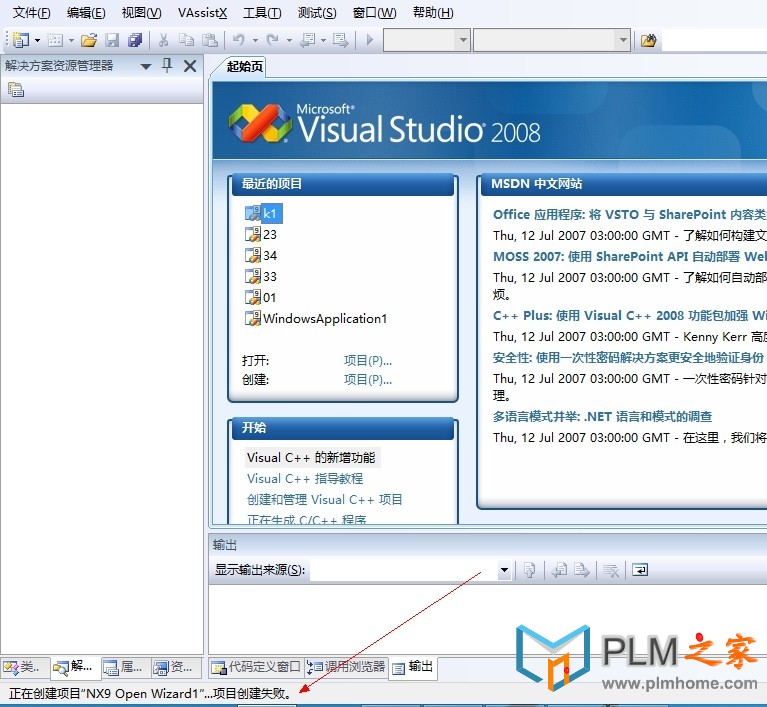Click the Solution Explorer properties toolbar icon

click(x=16, y=90)
